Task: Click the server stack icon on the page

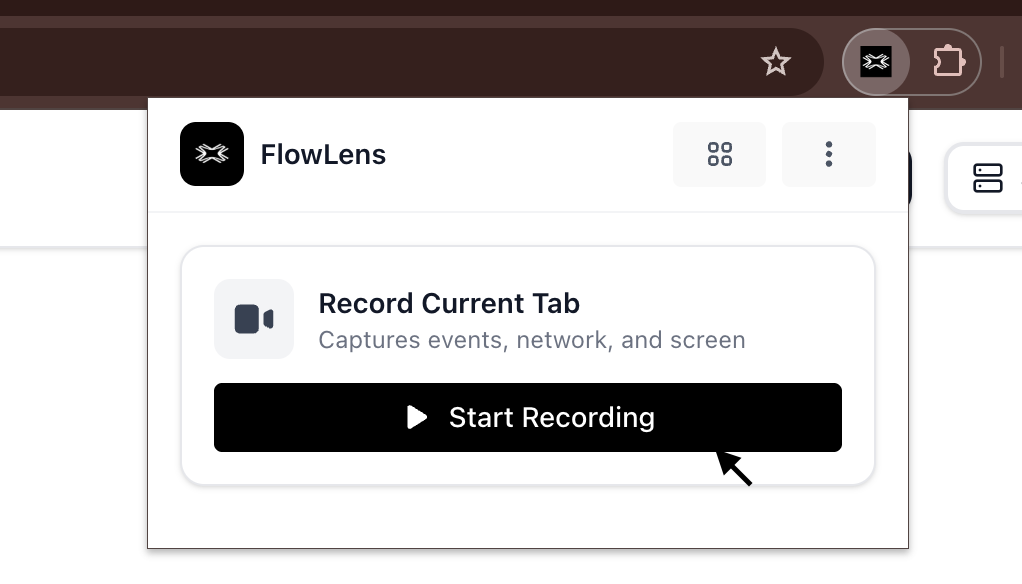Action: tap(987, 178)
